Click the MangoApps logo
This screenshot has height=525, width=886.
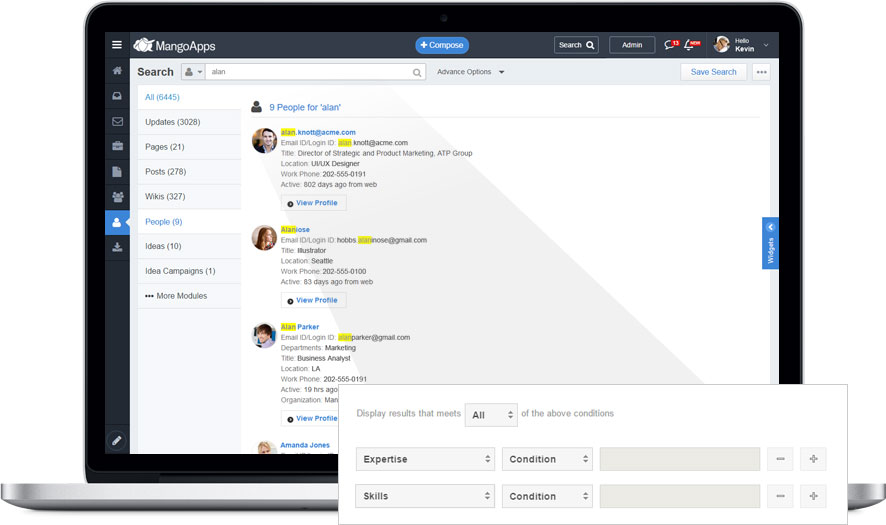tap(174, 45)
